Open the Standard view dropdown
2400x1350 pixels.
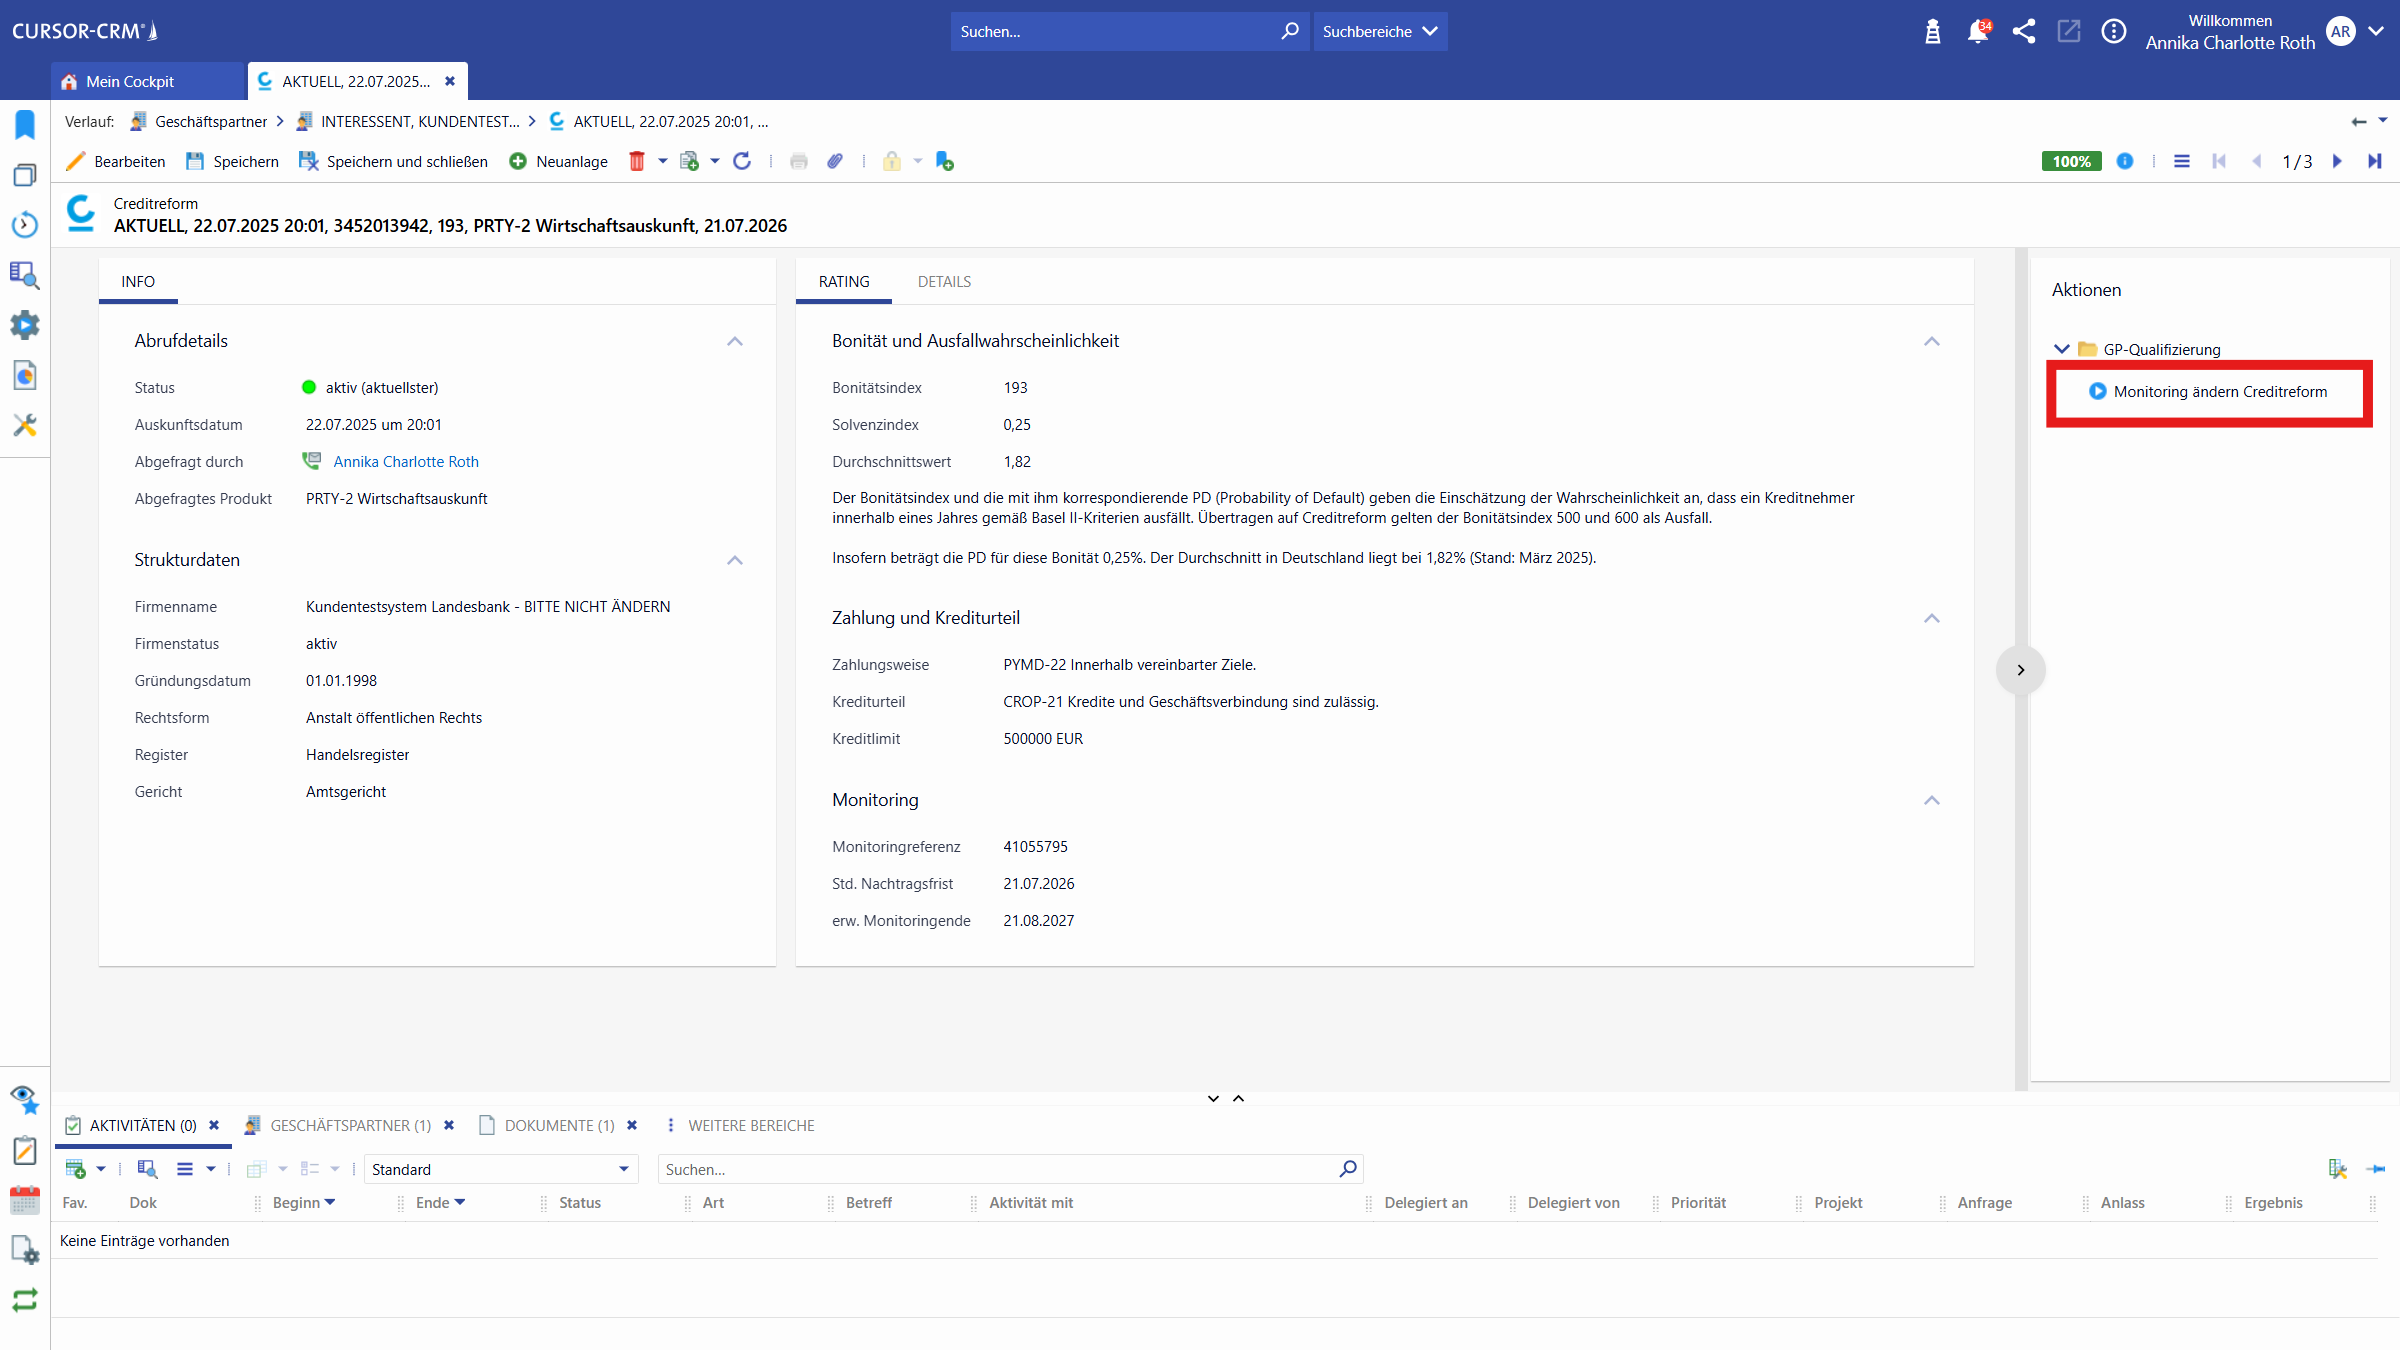[x=501, y=1169]
